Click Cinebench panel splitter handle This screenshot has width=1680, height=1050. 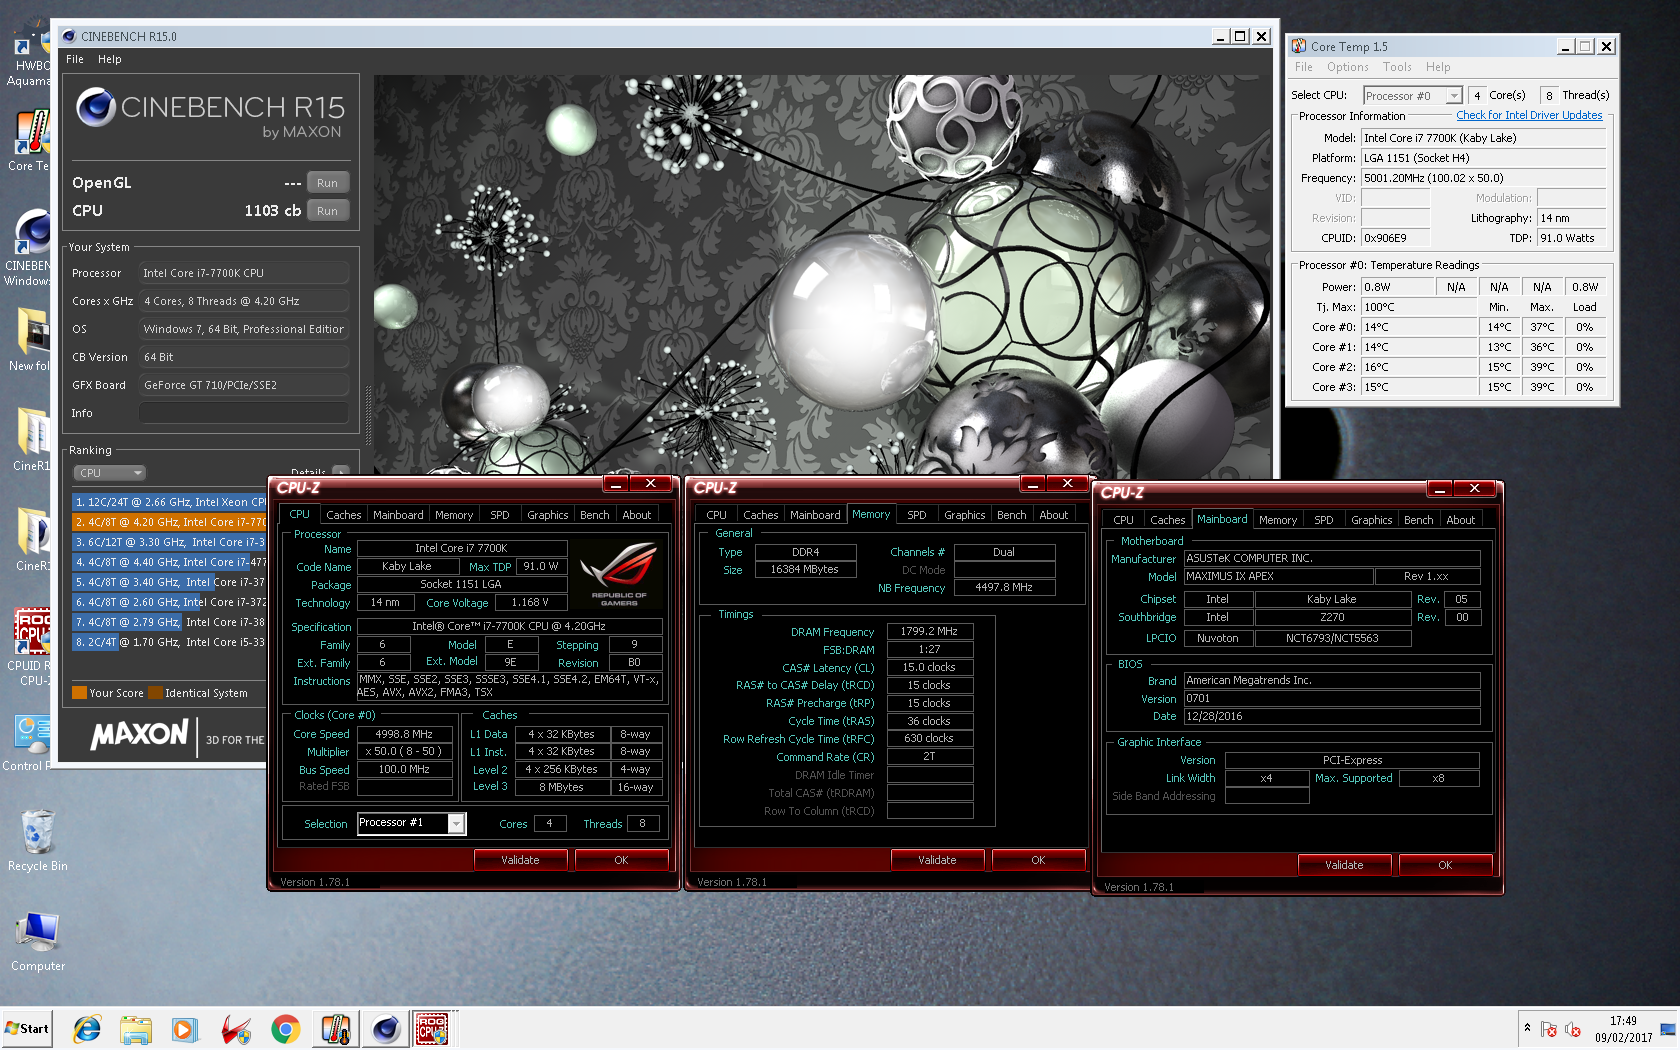click(x=368, y=415)
